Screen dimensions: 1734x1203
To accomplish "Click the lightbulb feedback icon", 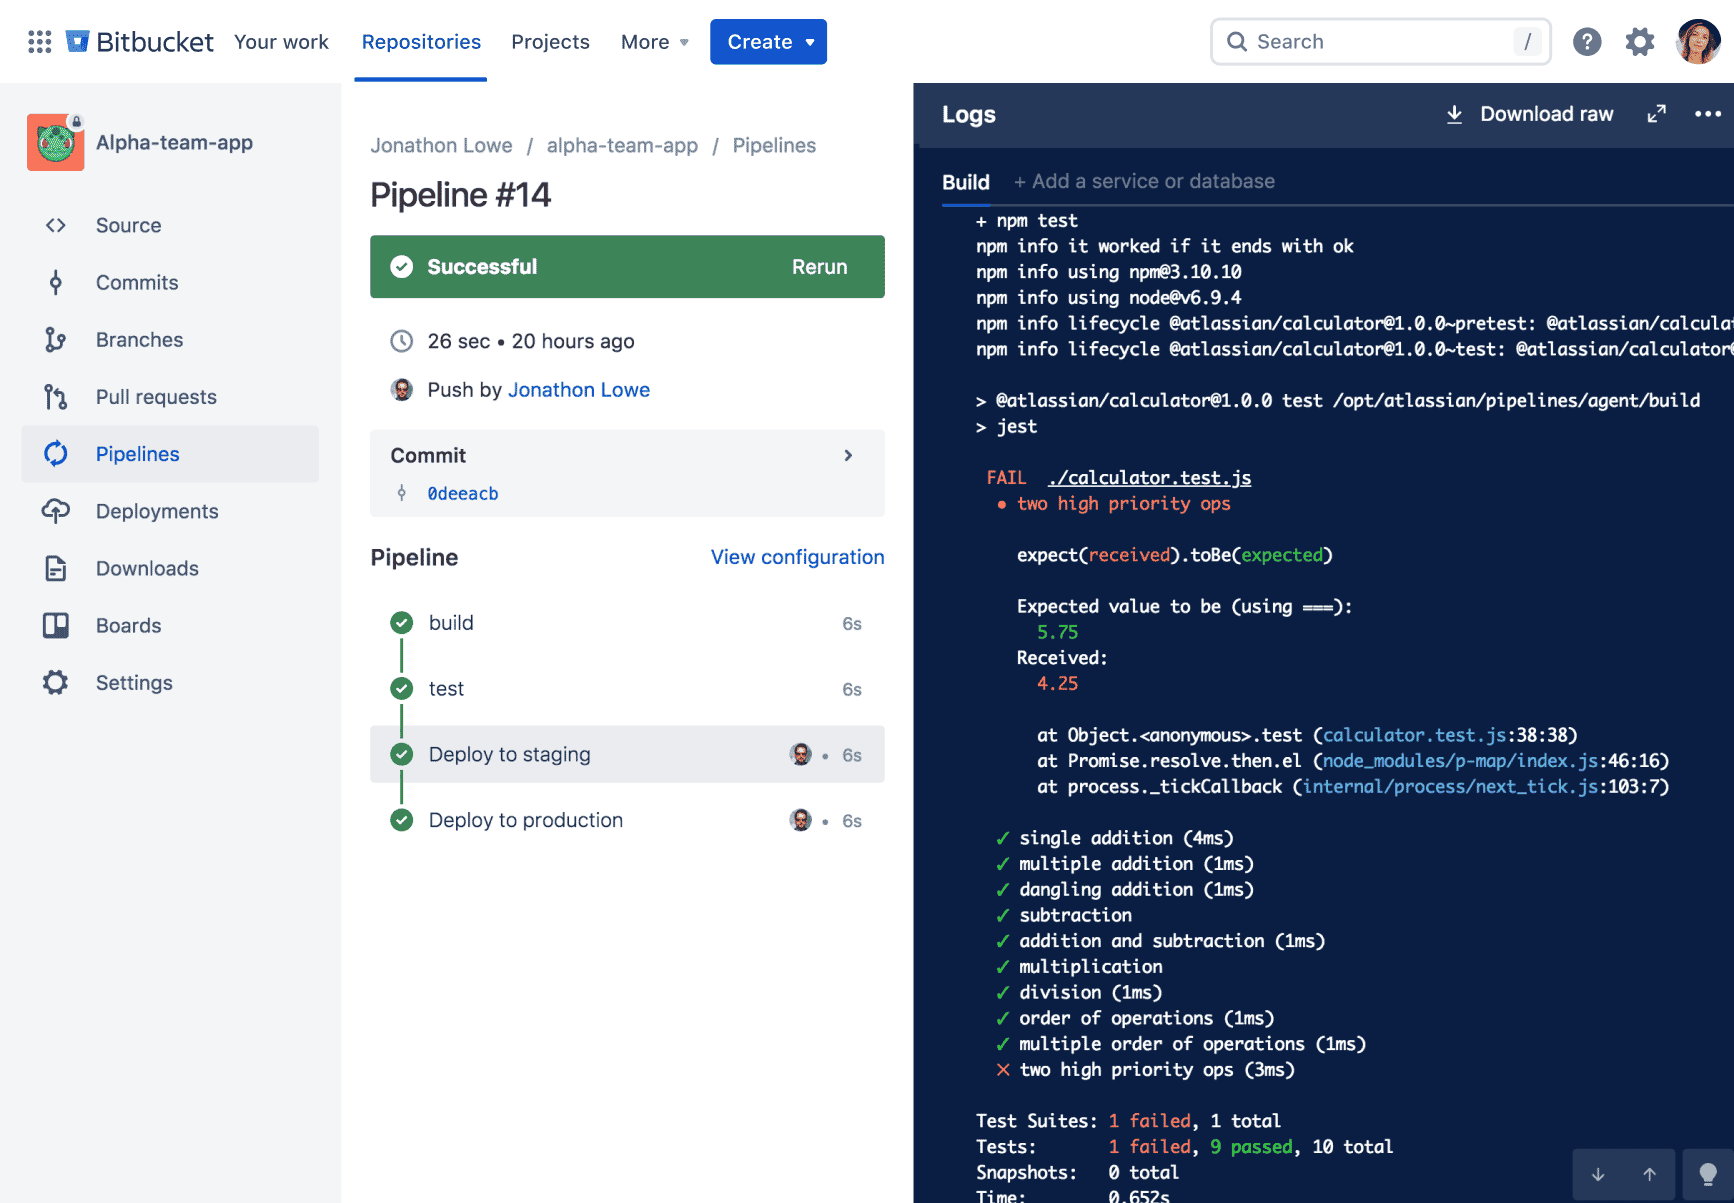I will click(1709, 1174).
